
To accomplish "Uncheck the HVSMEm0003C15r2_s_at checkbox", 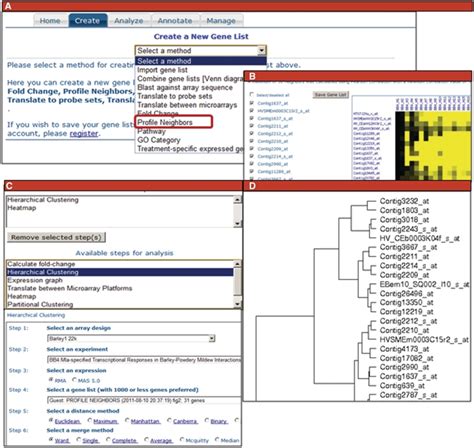I will (x=252, y=111).
